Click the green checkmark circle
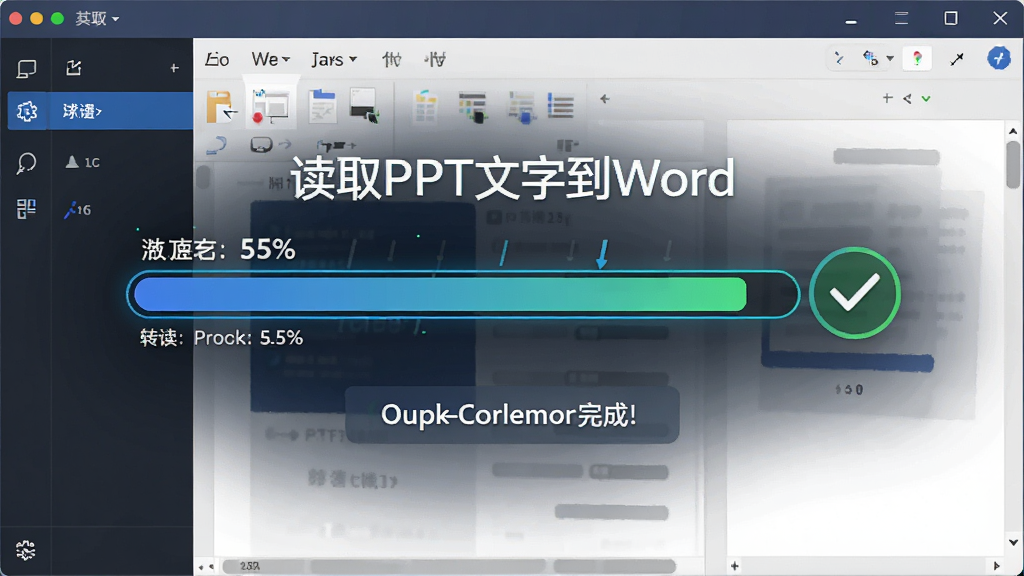This screenshot has height=576, width=1024. click(x=855, y=293)
